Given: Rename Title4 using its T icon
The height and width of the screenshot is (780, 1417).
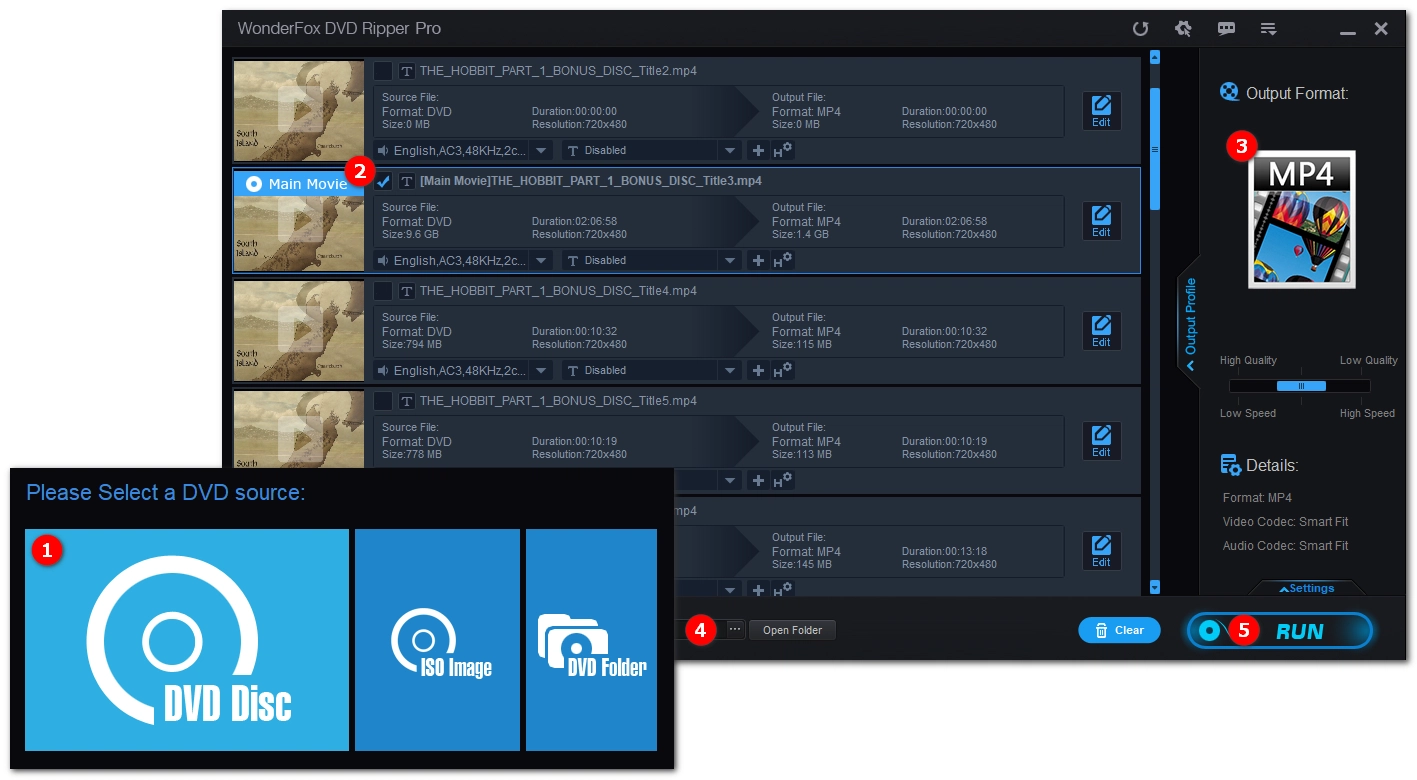Looking at the screenshot, I should 407,291.
